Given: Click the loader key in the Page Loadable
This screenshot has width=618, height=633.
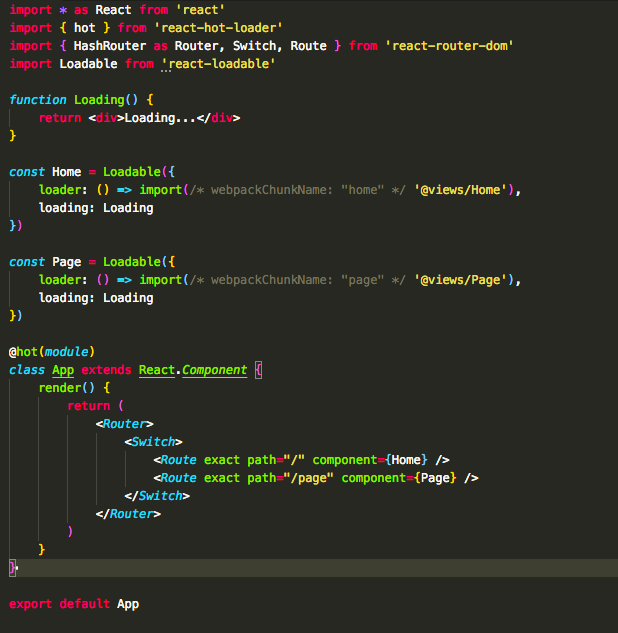Looking at the screenshot, I should (x=59, y=280).
